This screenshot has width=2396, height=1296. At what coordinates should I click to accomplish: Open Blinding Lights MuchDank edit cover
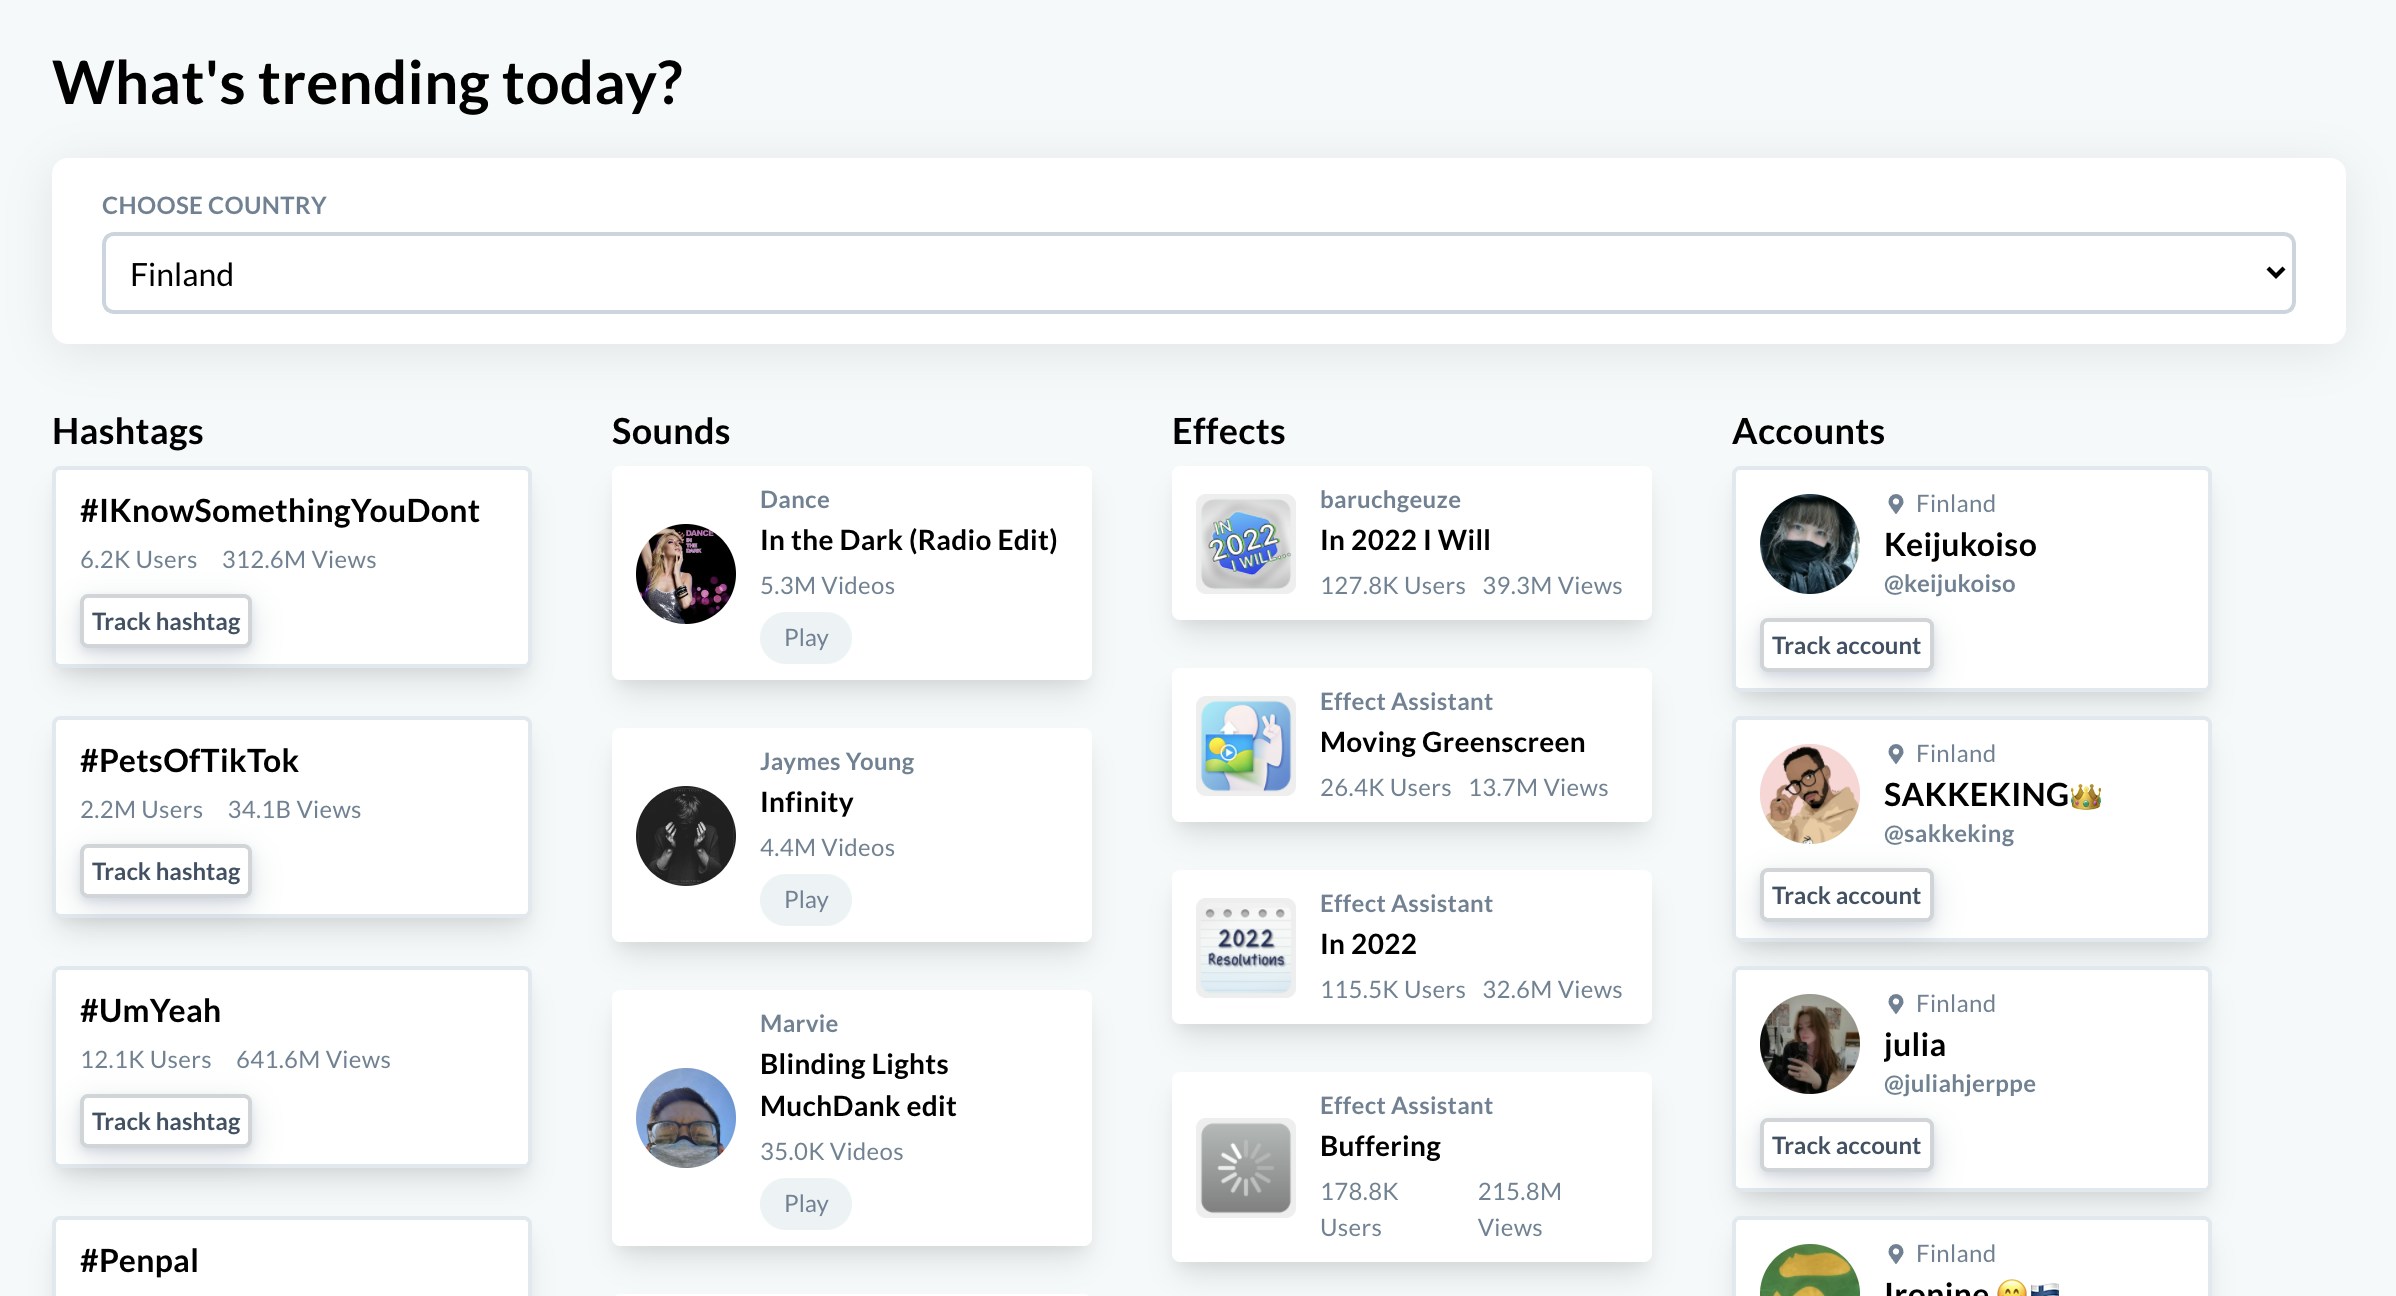(x=686, y=1118)
